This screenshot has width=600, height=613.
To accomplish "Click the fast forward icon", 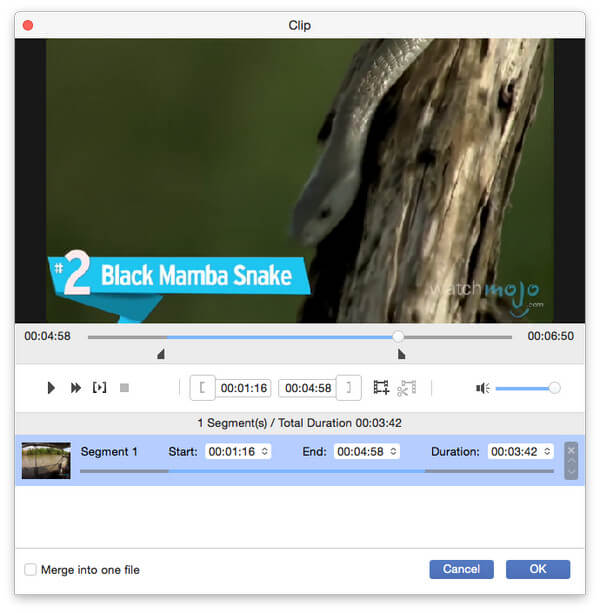I will (x=76, y=388).
